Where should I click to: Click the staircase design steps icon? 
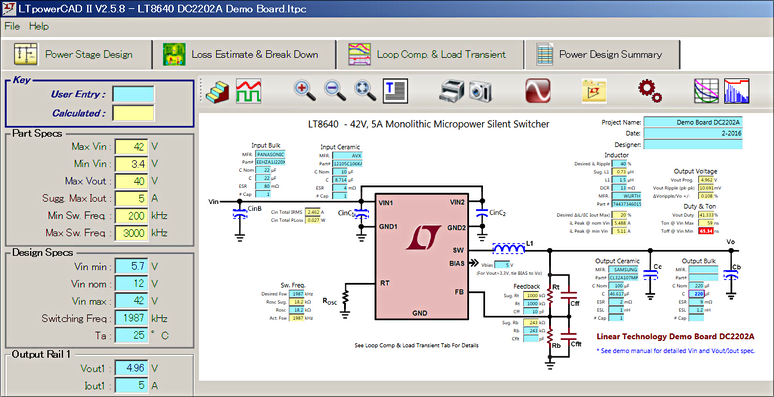[x=218, y=92]
